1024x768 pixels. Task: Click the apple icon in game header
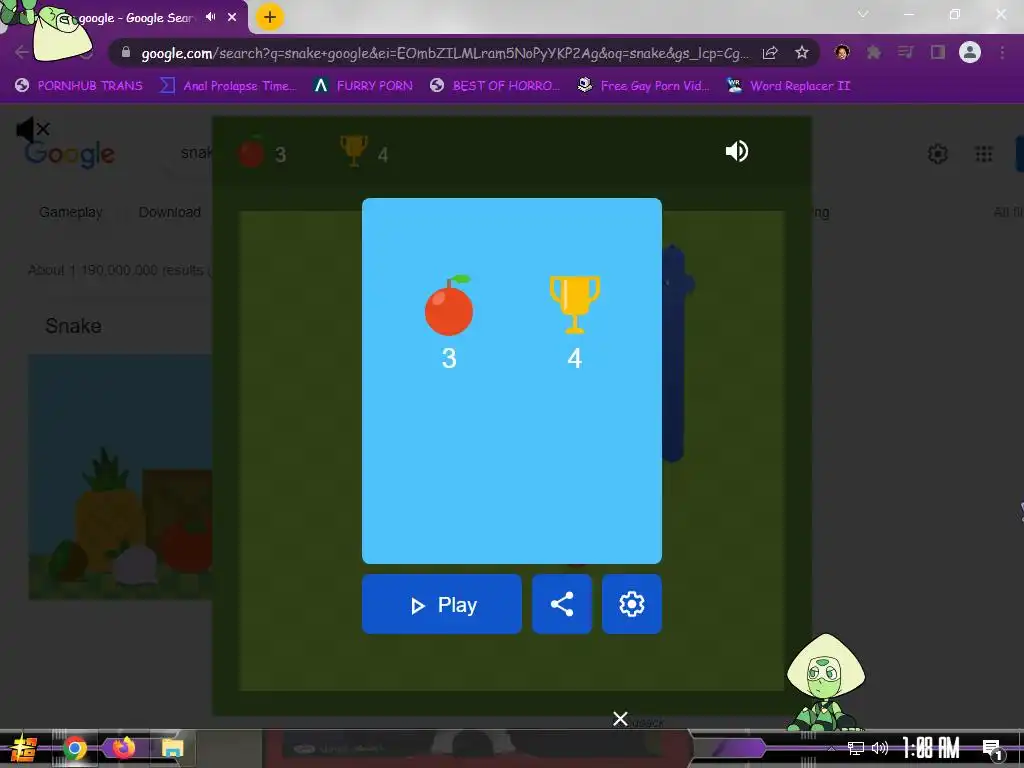point(251,152)
